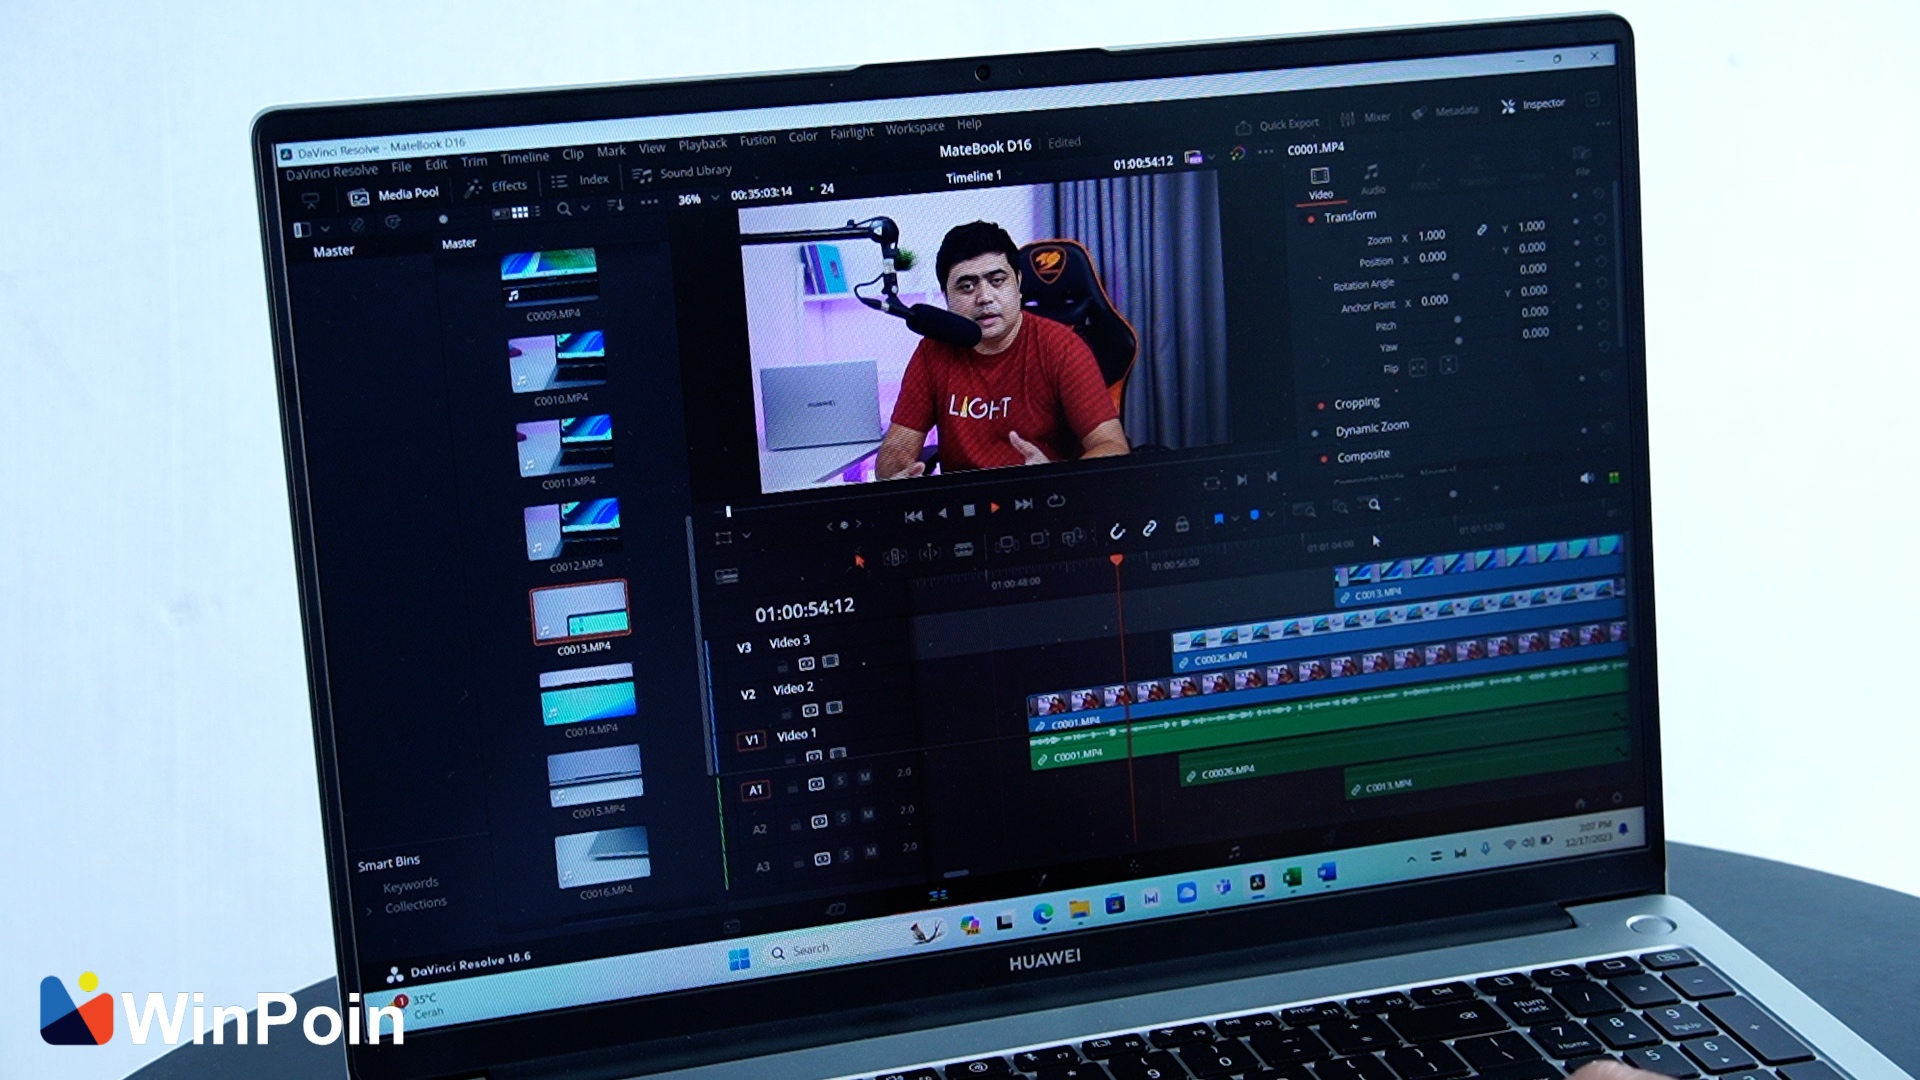The image size is (1920, 1080).
Task: Select the C0010.MP4 media pool thumbnail
Action: coord(557,362)
